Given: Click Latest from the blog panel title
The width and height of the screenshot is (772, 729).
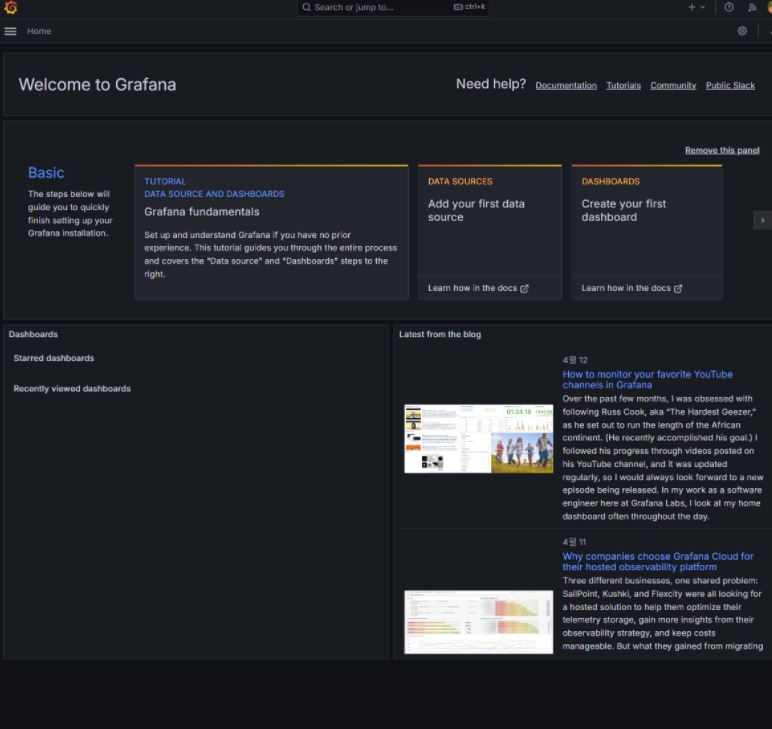Looking at the screenshot, I should (x=440, y=334).
